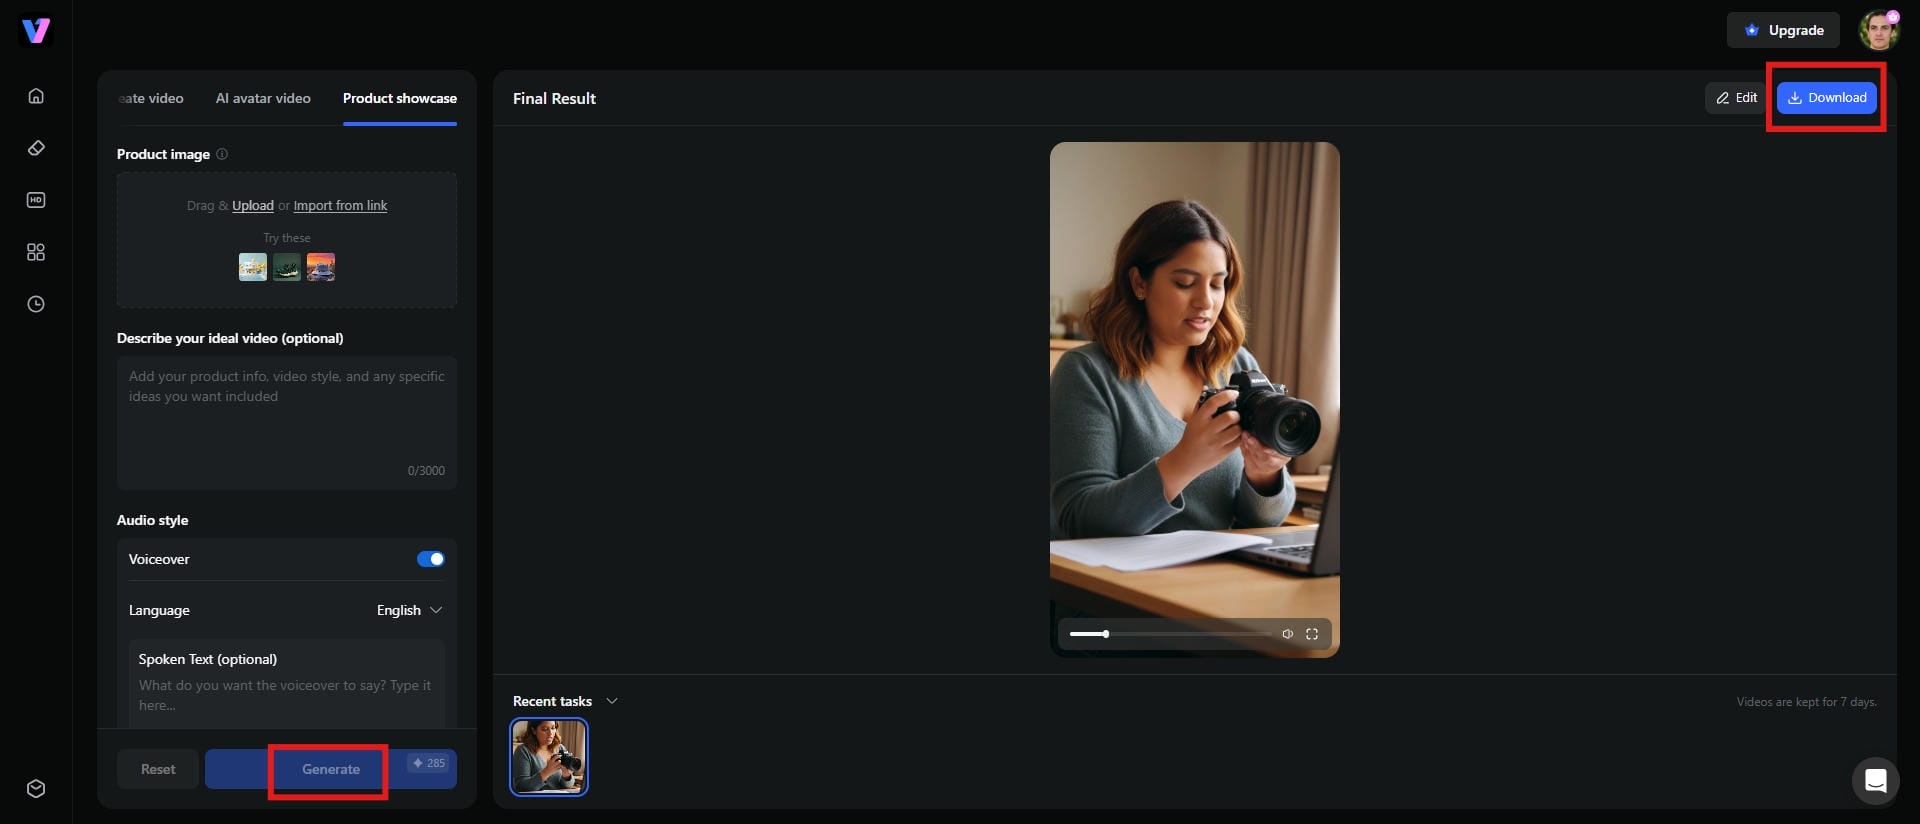Open the eraser tool in sidebar
Screen dimensions: 1920x824
(x=36, y=148)
